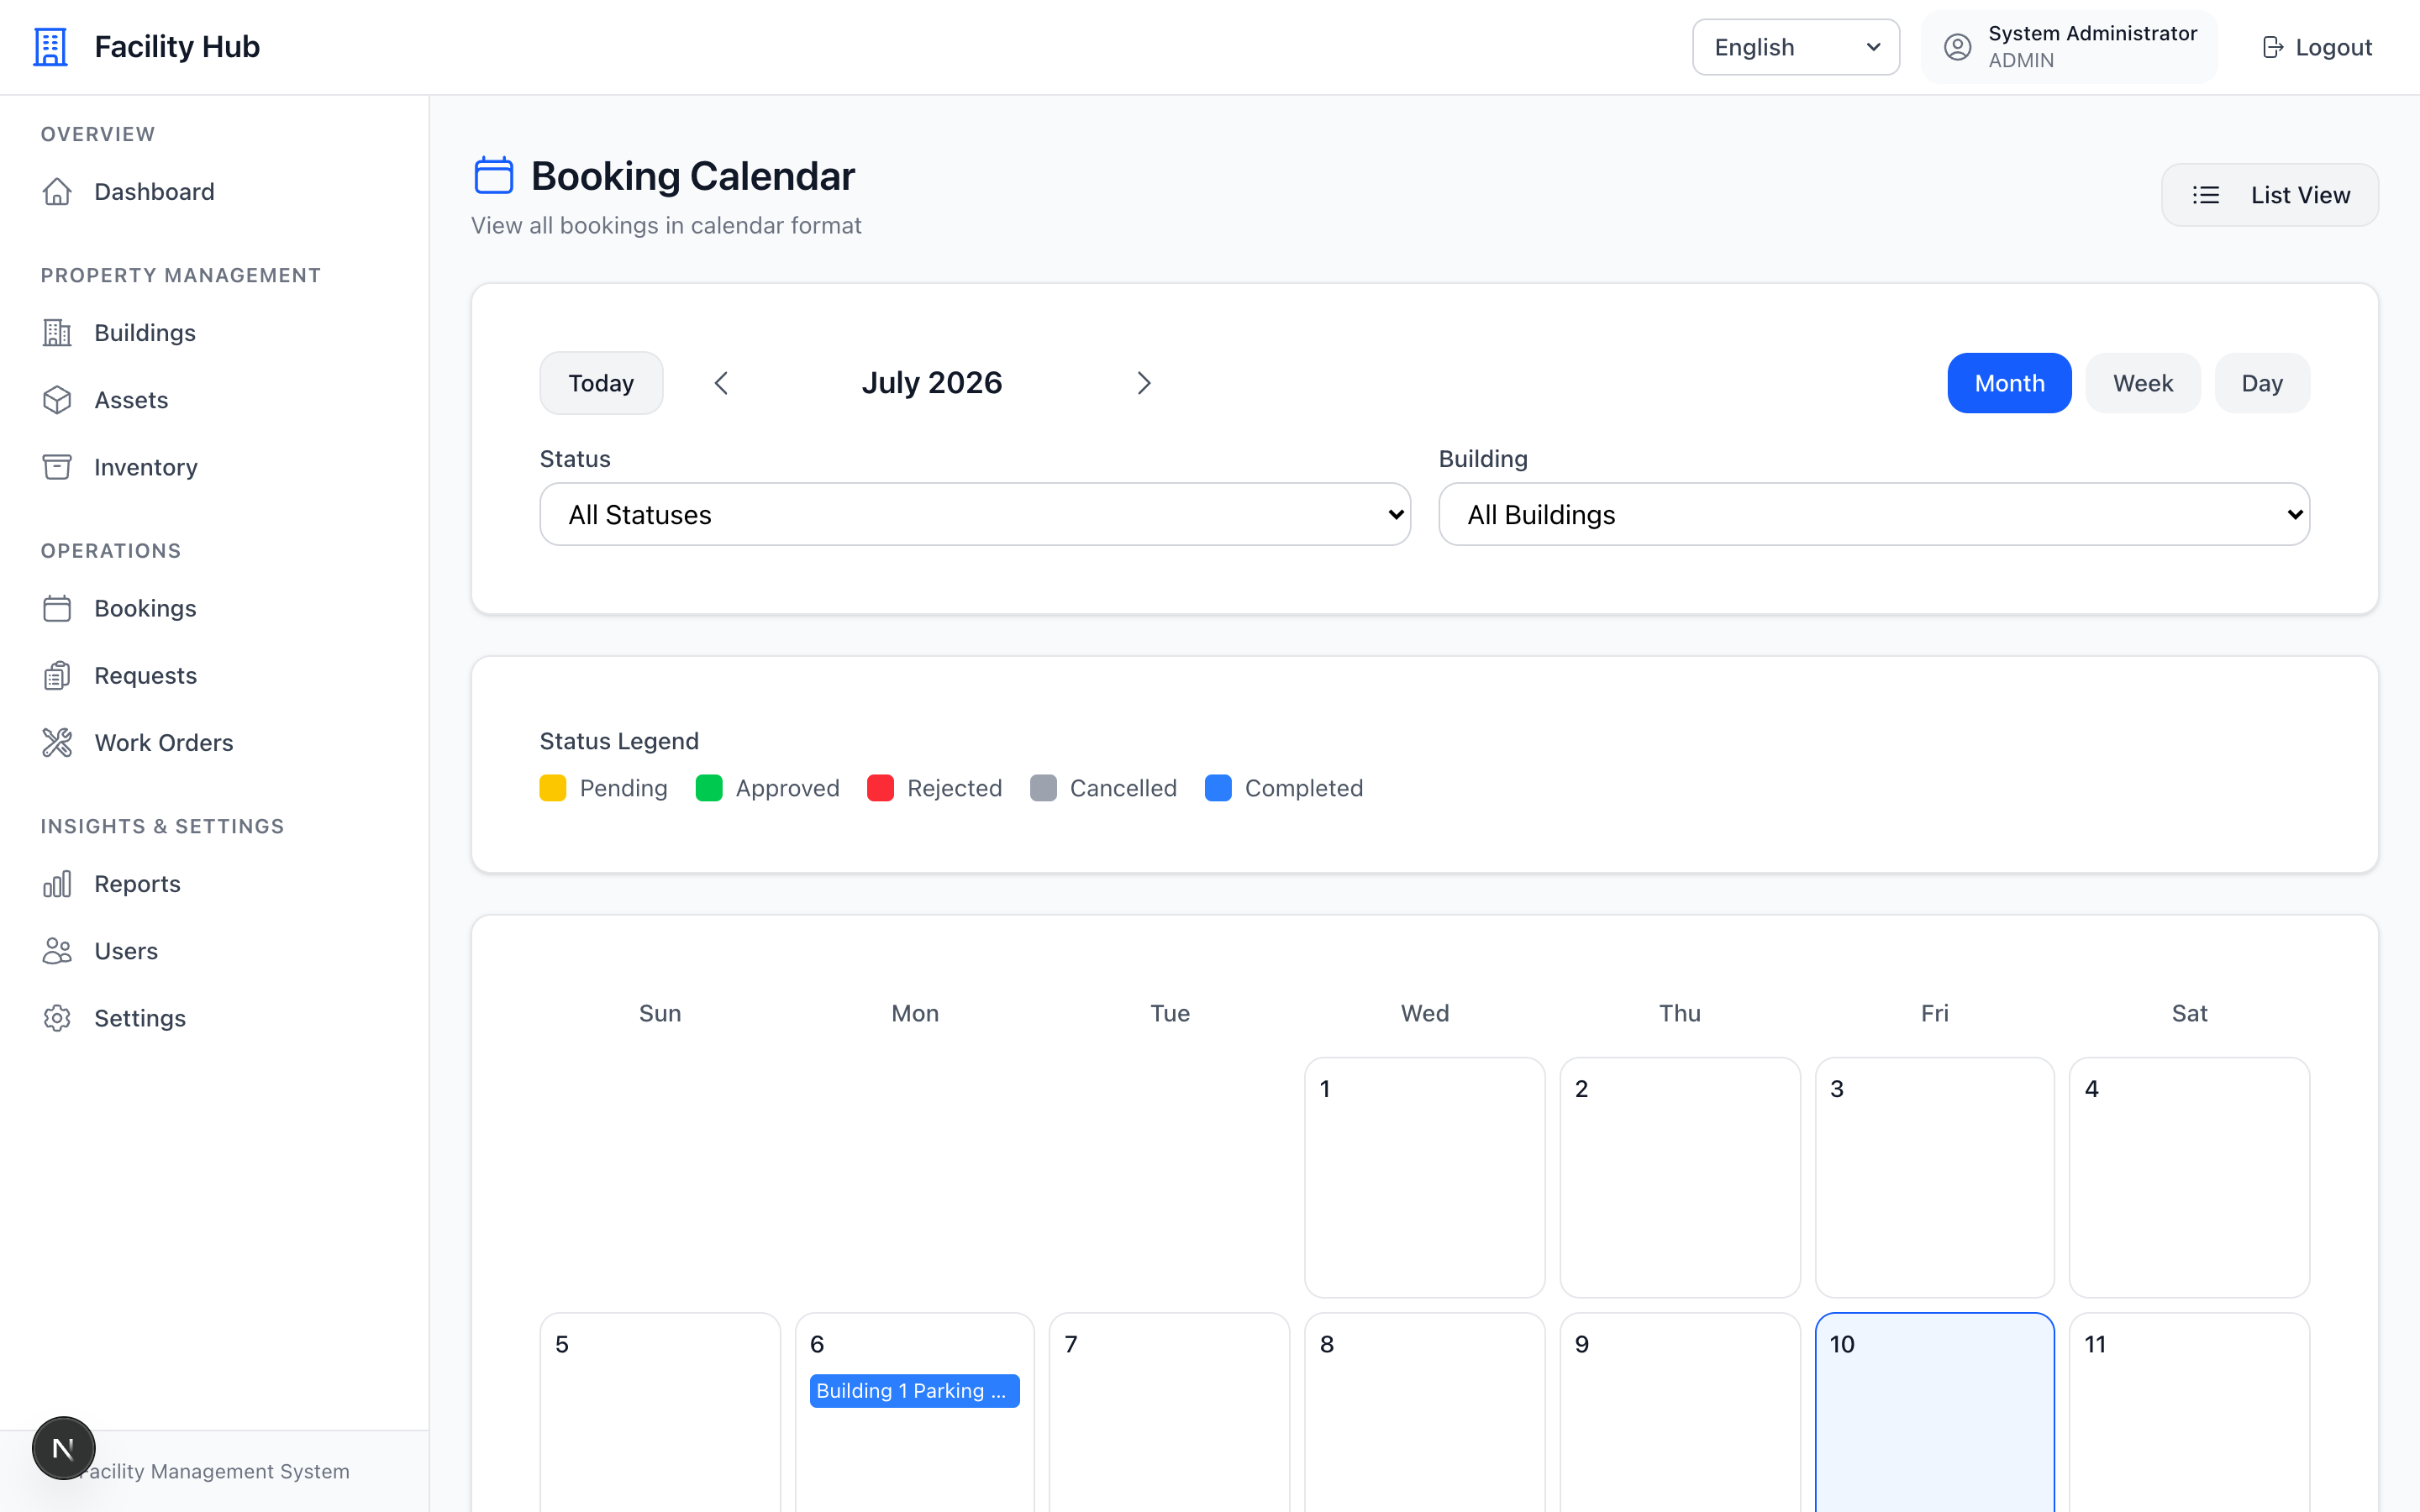Select the July 1 day cell

coord(1424,1177)
